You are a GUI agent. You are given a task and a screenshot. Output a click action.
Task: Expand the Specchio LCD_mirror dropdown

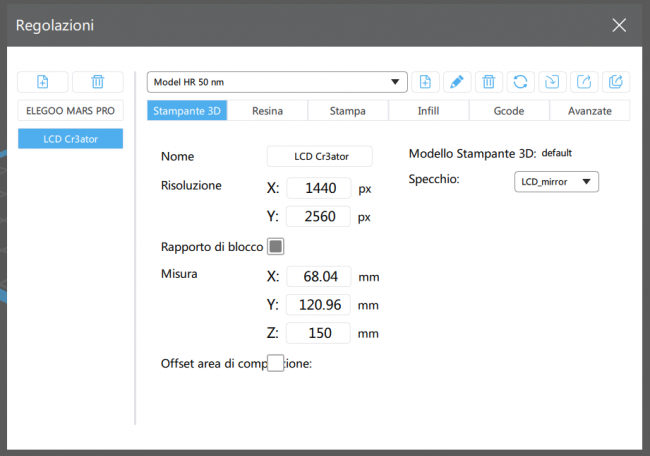pyautogui.click(x=555, y=181)
